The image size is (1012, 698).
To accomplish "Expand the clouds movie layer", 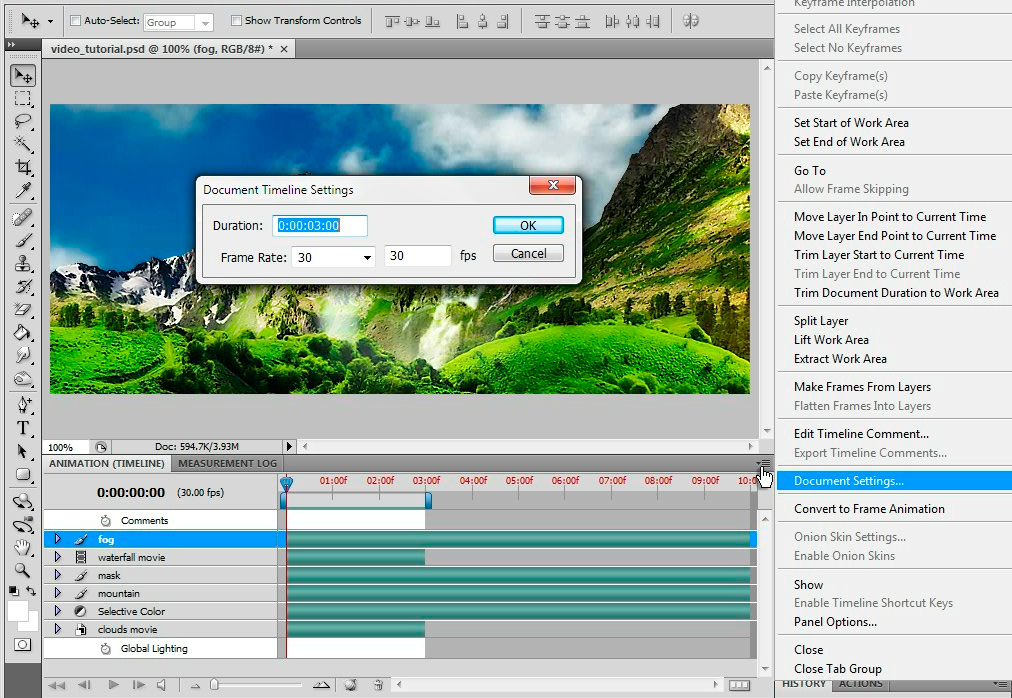I will [x=57, y=629].
